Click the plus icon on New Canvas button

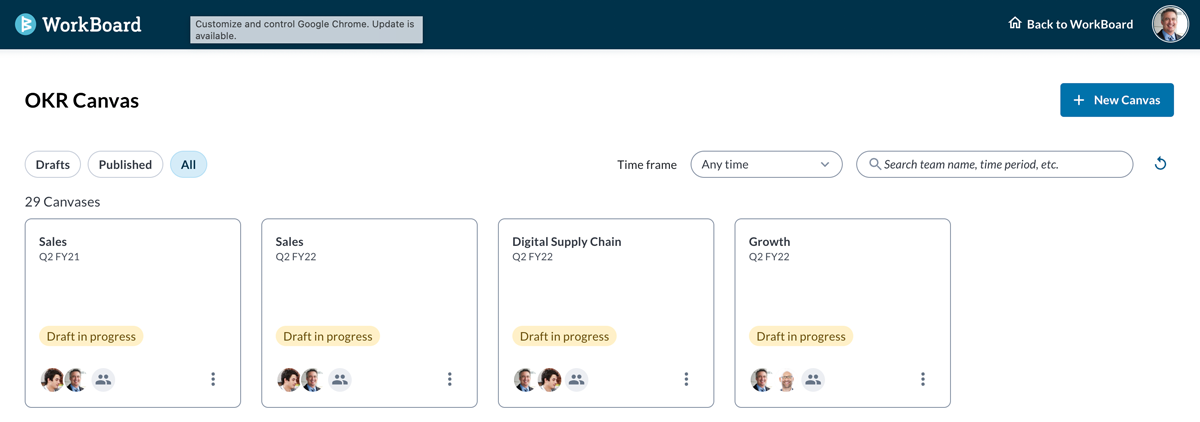click(1079, 100)
